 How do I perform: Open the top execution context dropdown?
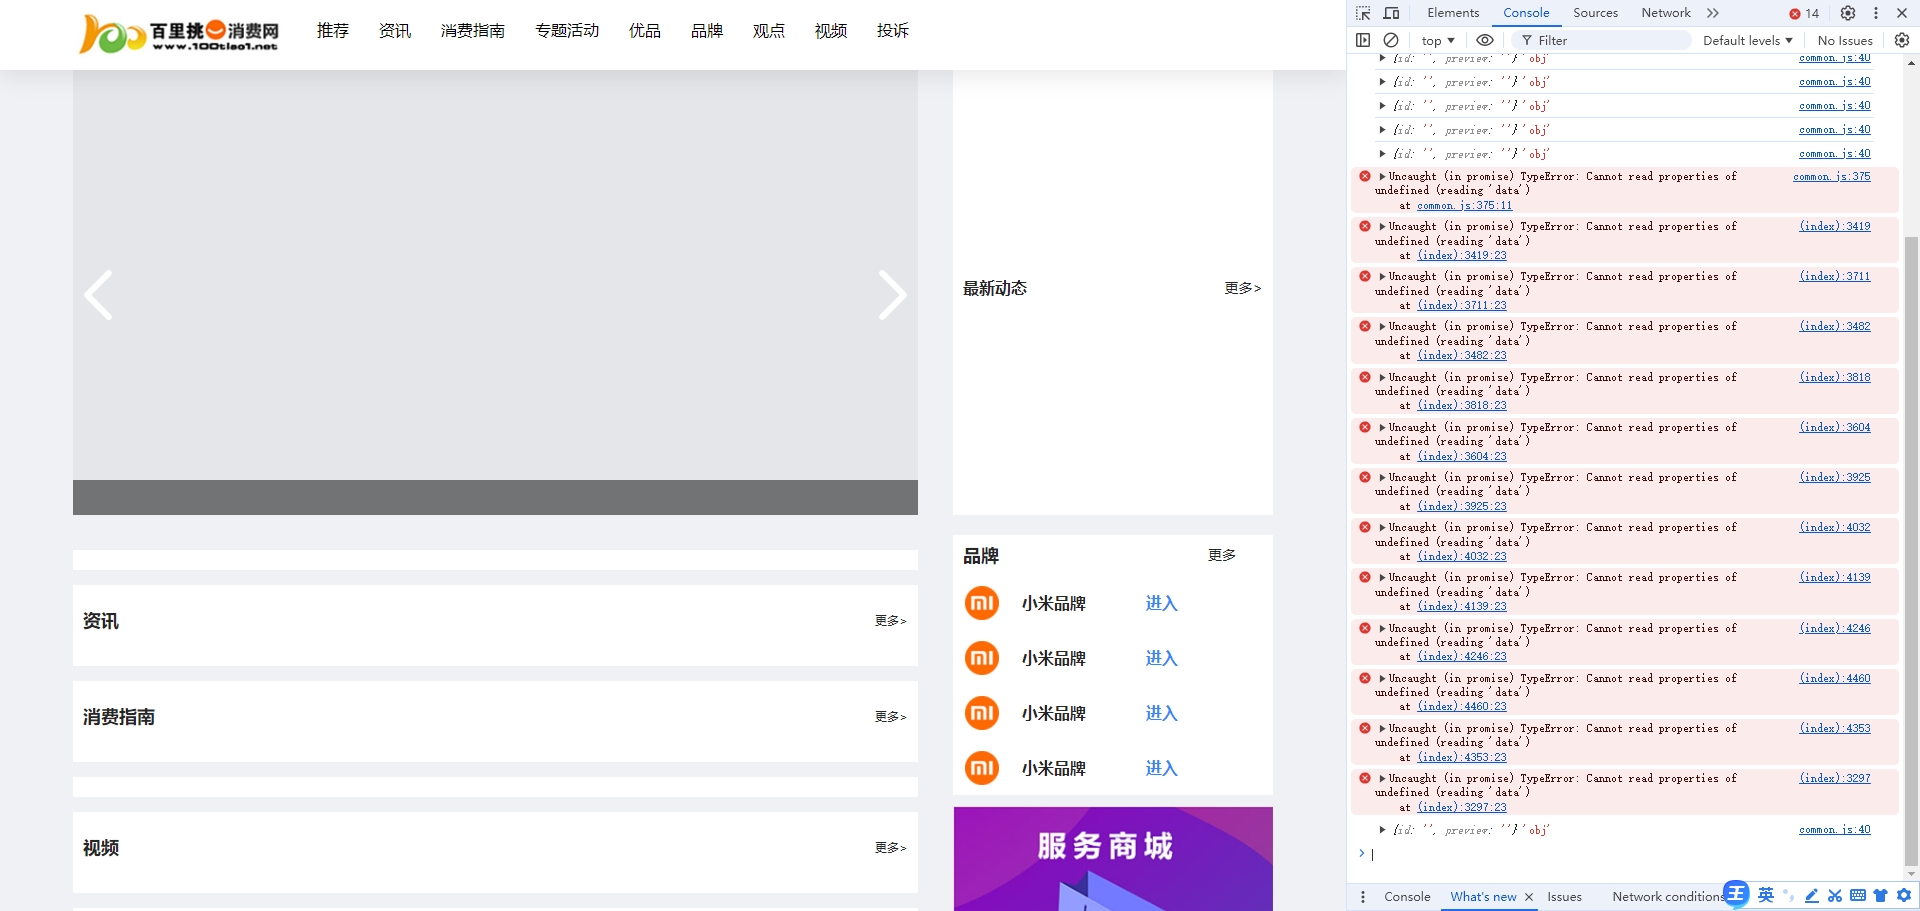1438,40
